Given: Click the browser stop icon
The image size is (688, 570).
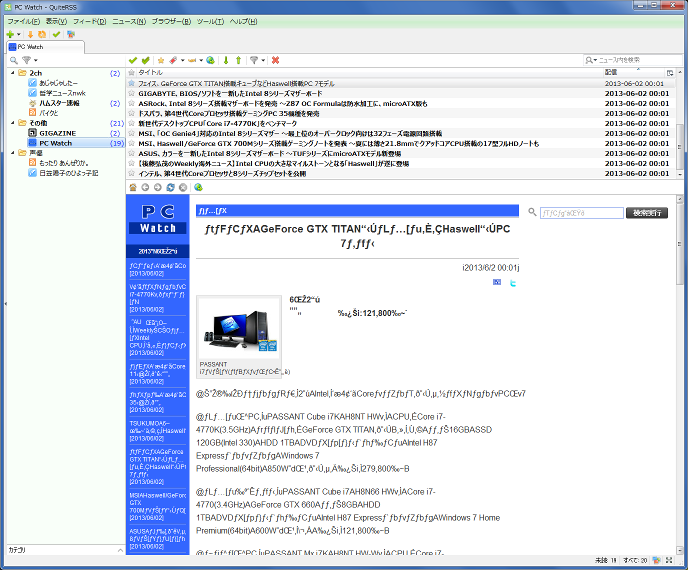Looking at the screenshot, I should 183,187.
